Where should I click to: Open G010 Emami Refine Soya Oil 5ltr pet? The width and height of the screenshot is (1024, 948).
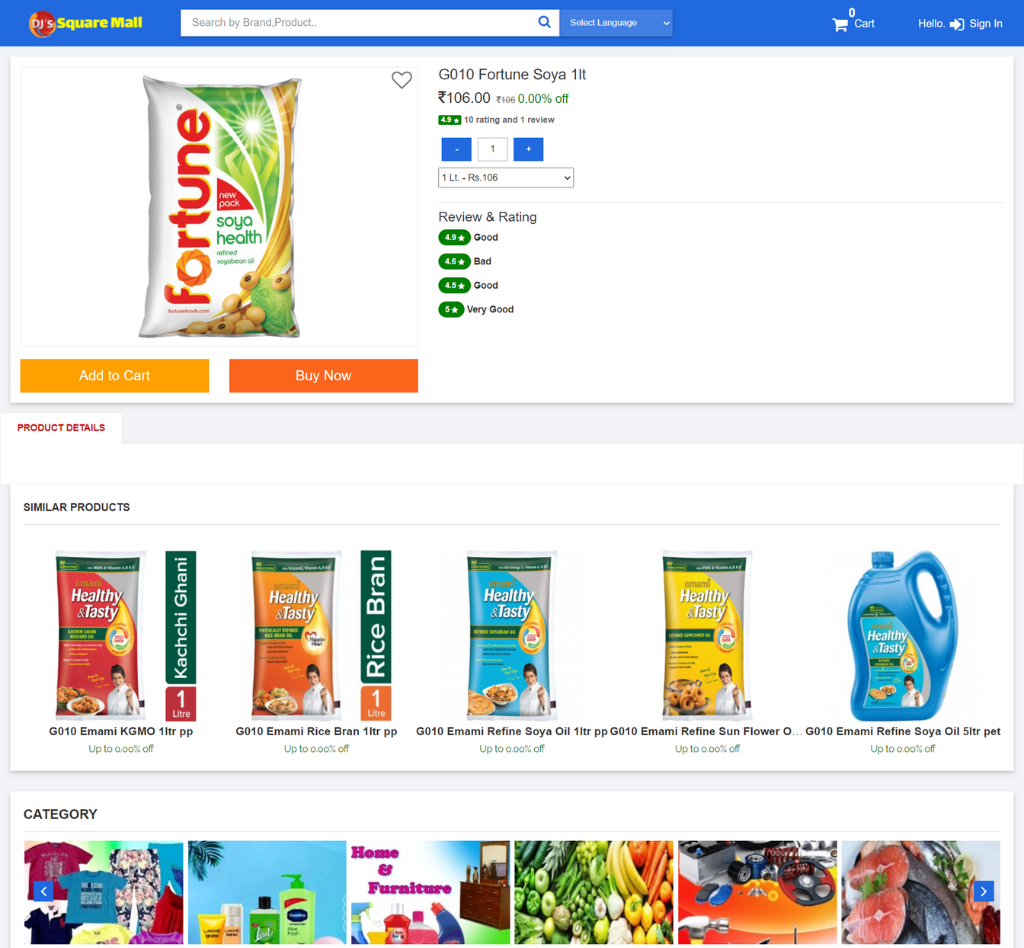pyautogui.click(x=903, y=731)
